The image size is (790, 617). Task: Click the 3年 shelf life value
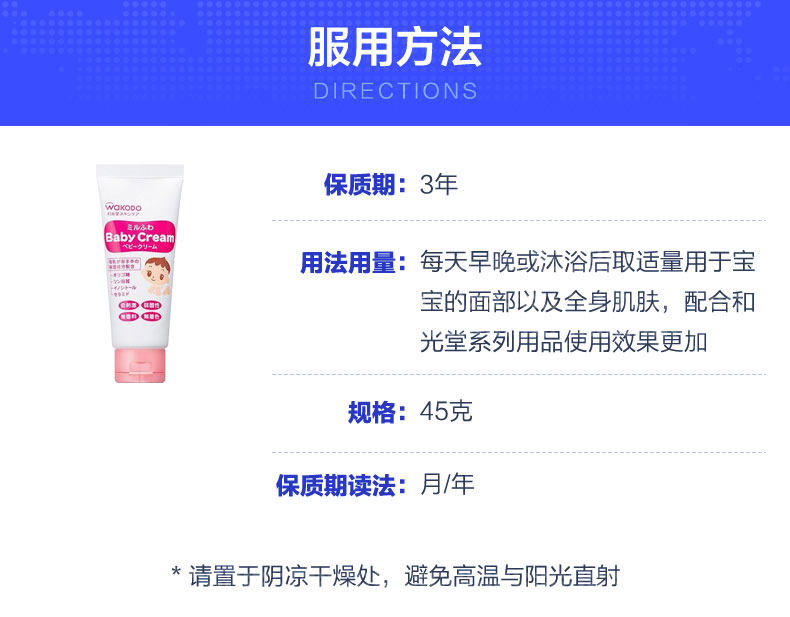tap(438, 184)
